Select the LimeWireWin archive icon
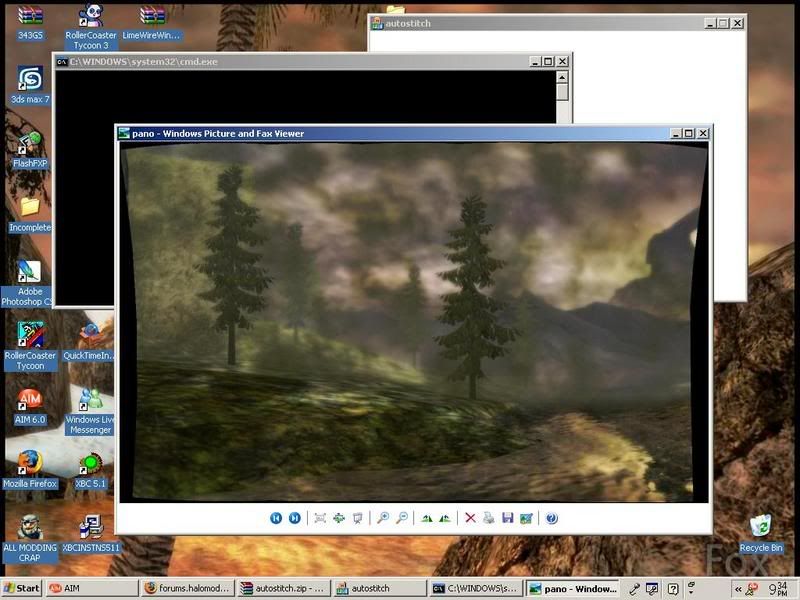The width and height of the screenshot is (800, 600). [x=152, y=22]
